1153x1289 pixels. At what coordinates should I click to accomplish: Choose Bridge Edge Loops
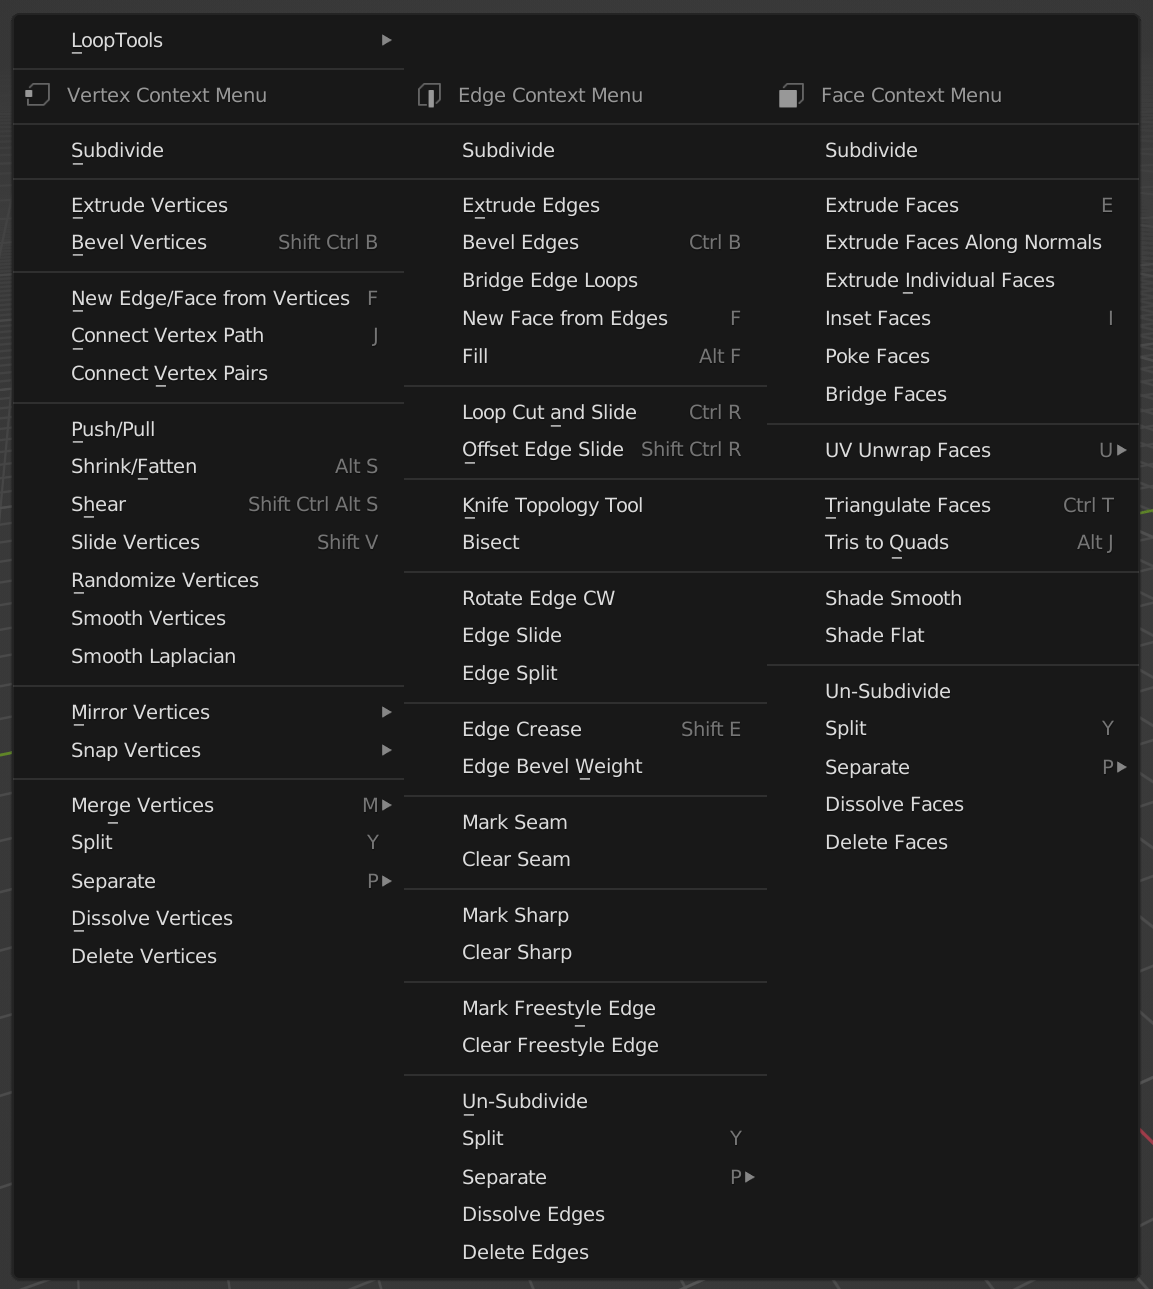(549, 280)
